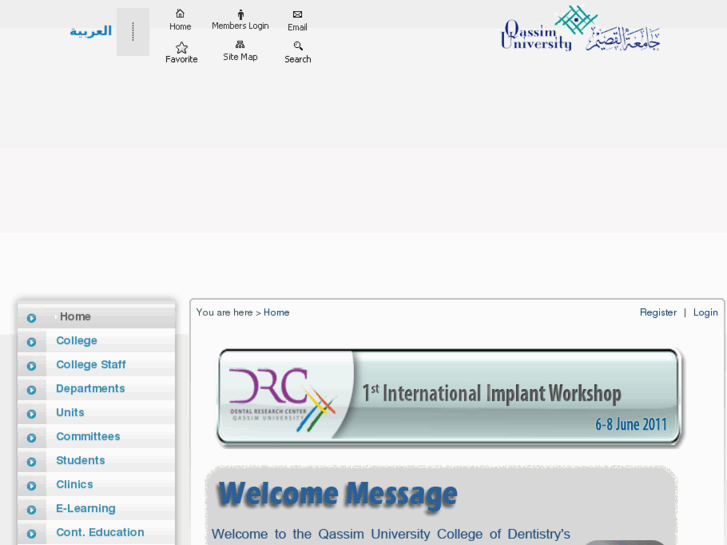Click the arrow bullet beside Clinics

31,486
